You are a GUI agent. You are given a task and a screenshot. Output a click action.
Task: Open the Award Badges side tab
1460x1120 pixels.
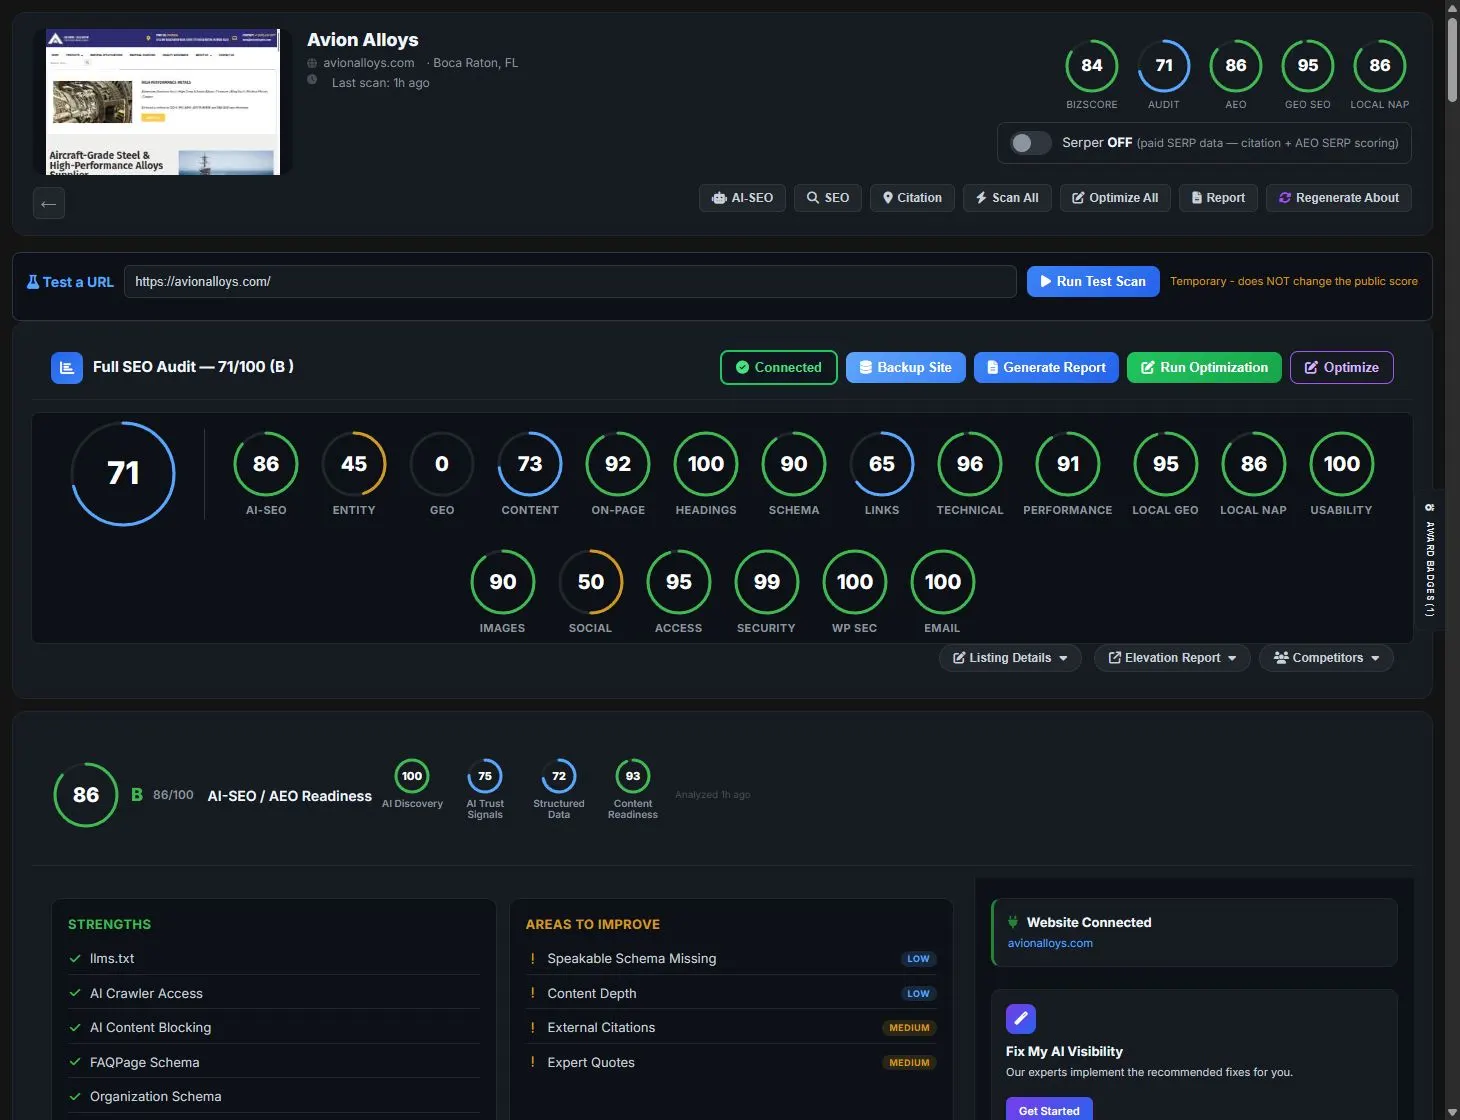pos(1430,560)
